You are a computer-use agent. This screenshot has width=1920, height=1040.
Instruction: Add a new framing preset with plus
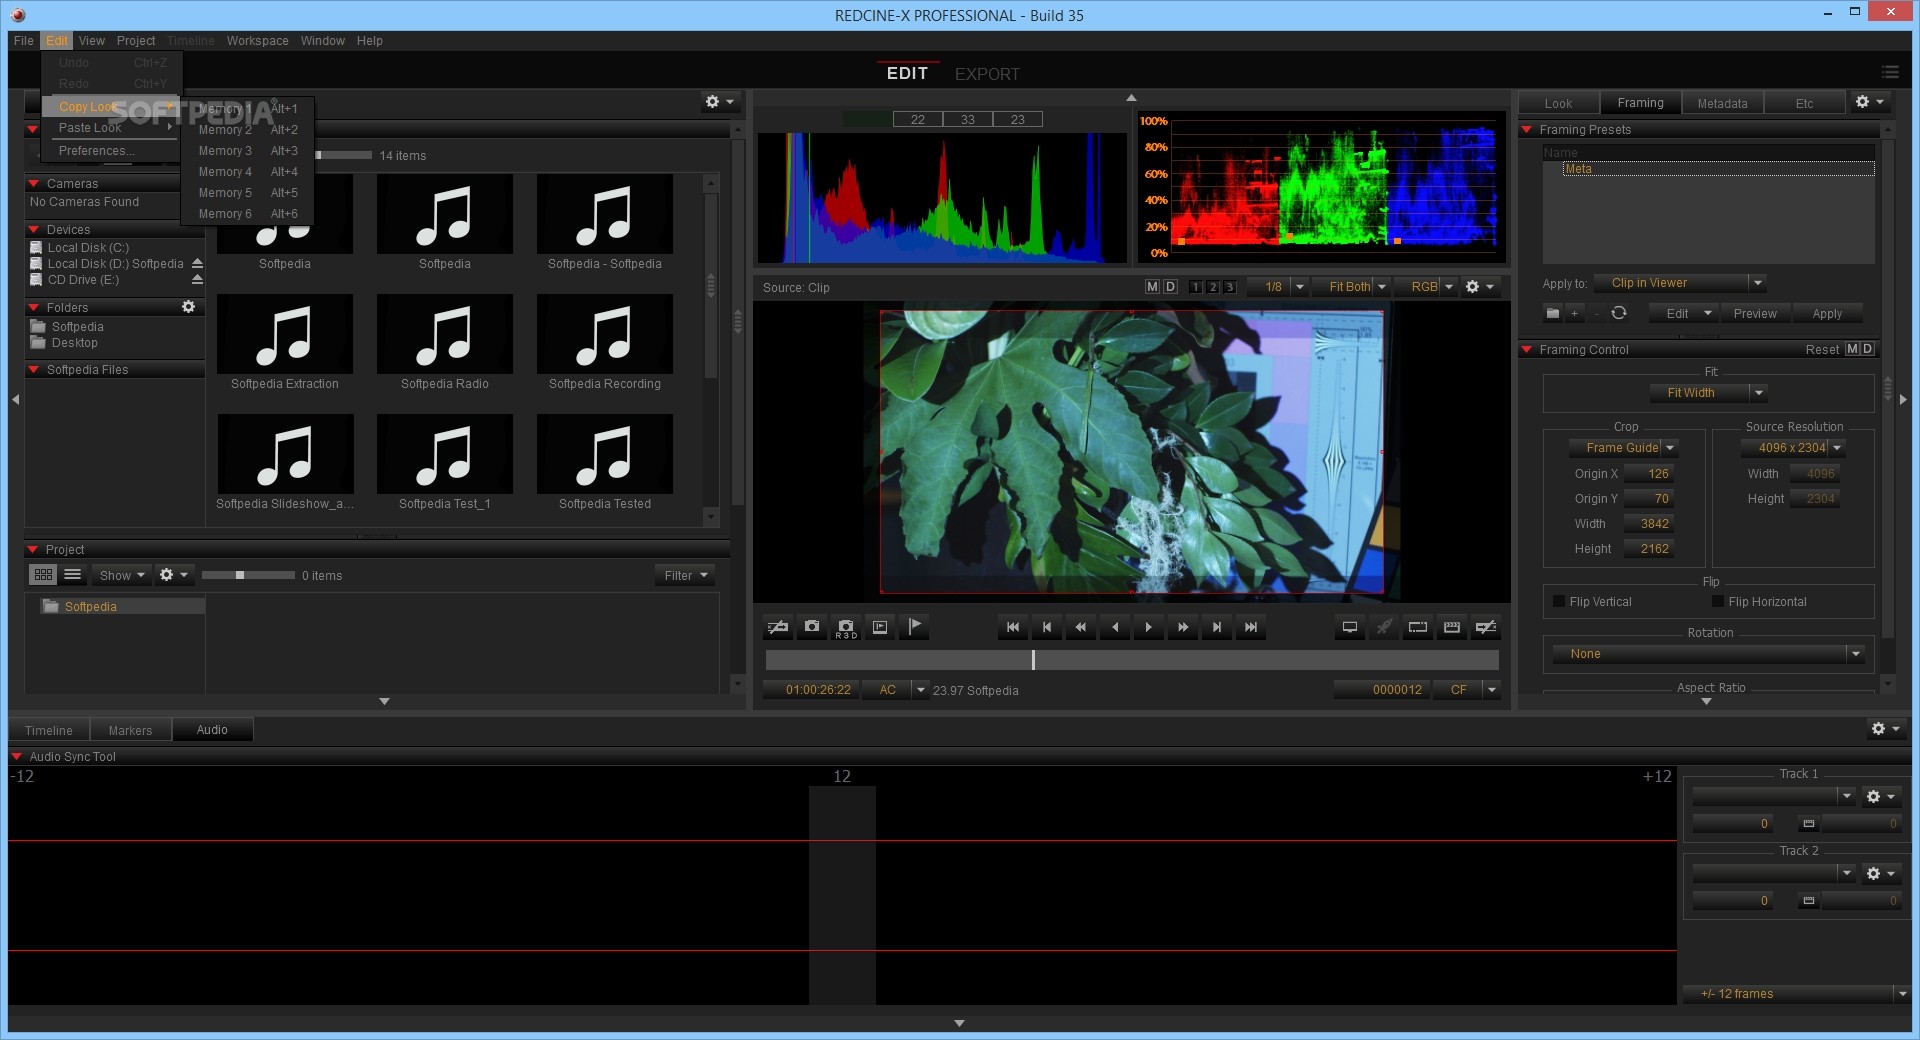tap(1575, 313)
